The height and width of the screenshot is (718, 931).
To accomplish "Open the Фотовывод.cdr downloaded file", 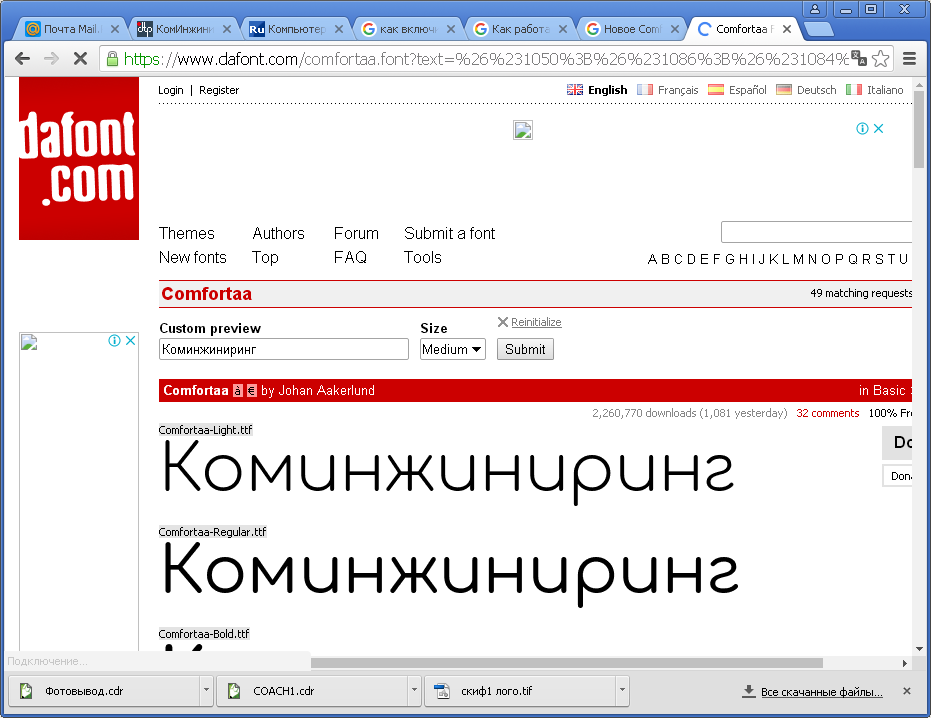I will [x=104, y=690].
